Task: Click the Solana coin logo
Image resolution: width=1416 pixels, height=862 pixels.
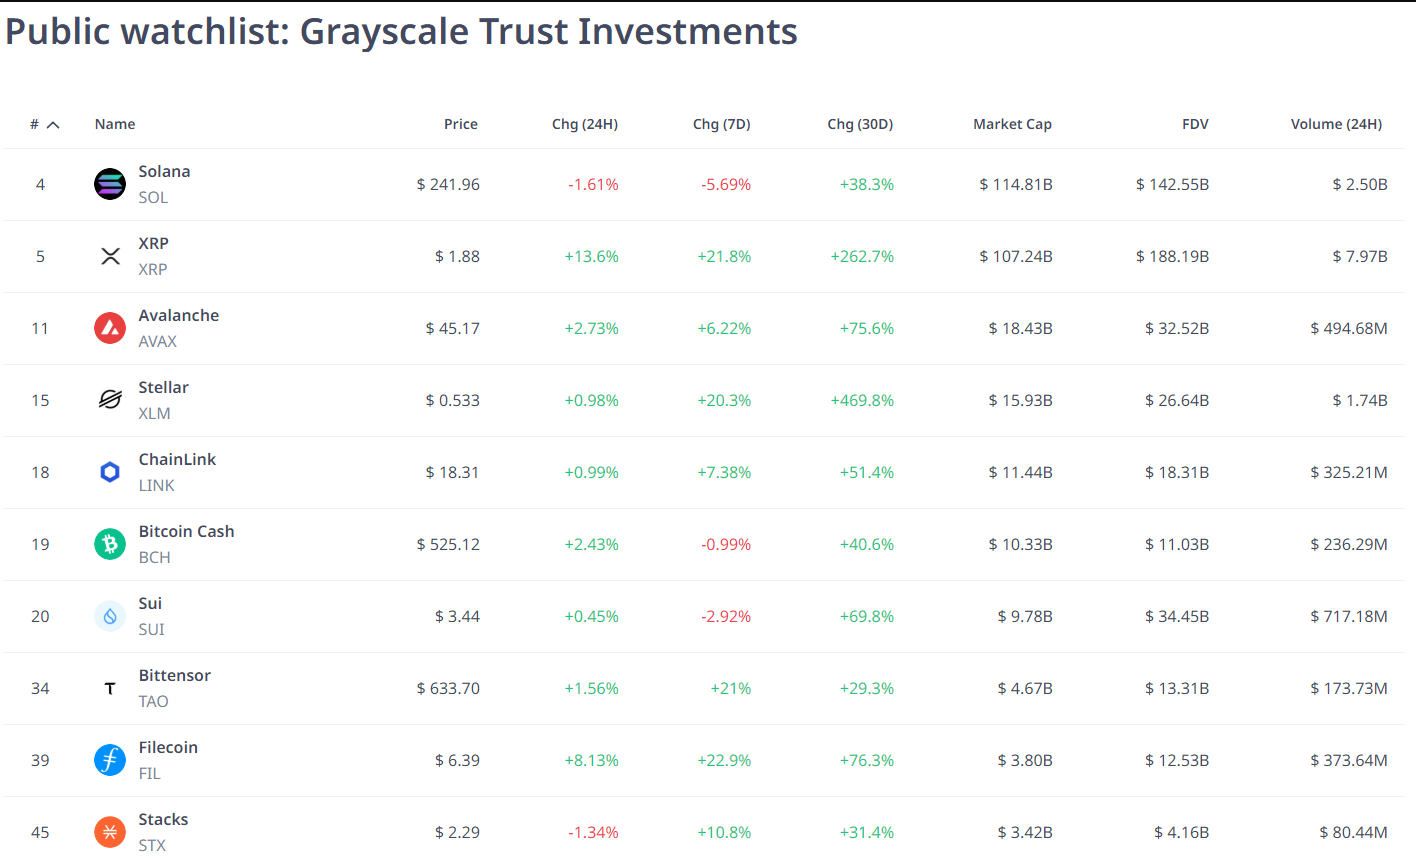Action: pyautogui.click(x=109, y=184)
